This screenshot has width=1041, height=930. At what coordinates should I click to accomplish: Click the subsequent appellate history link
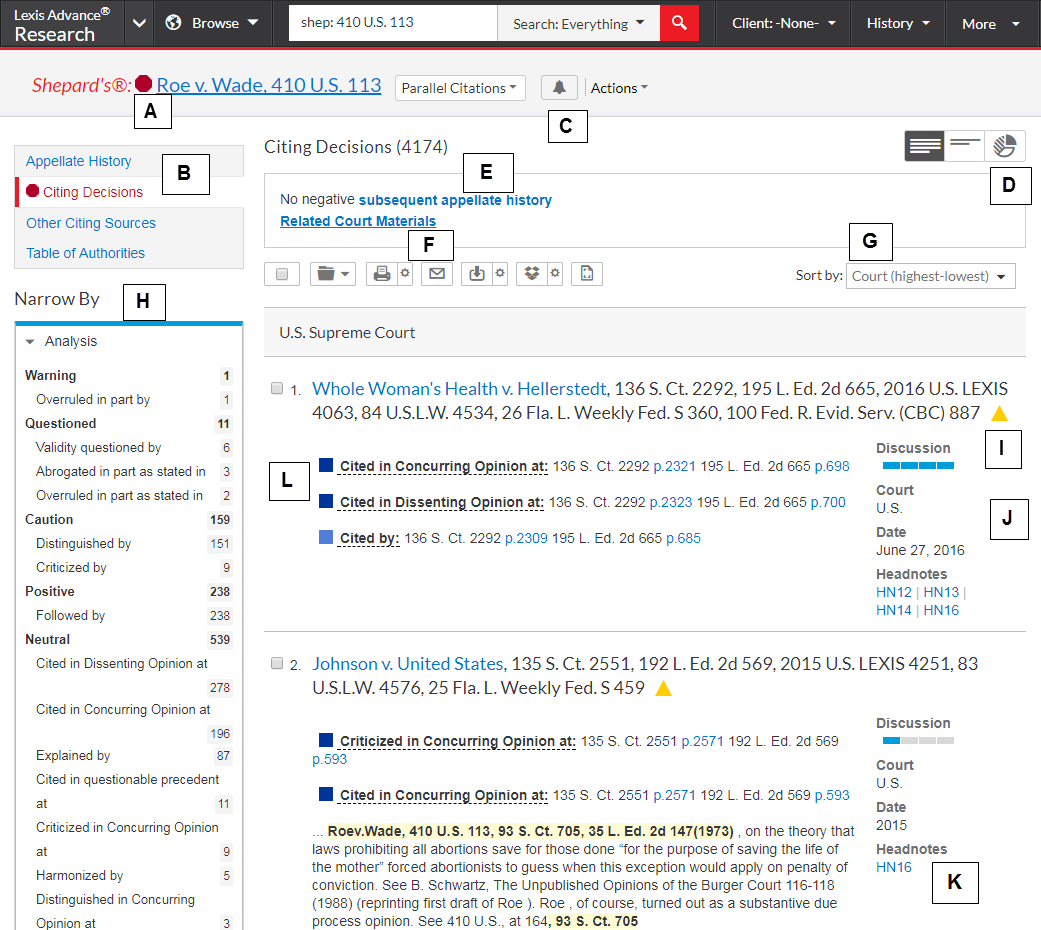coord(455,200)
